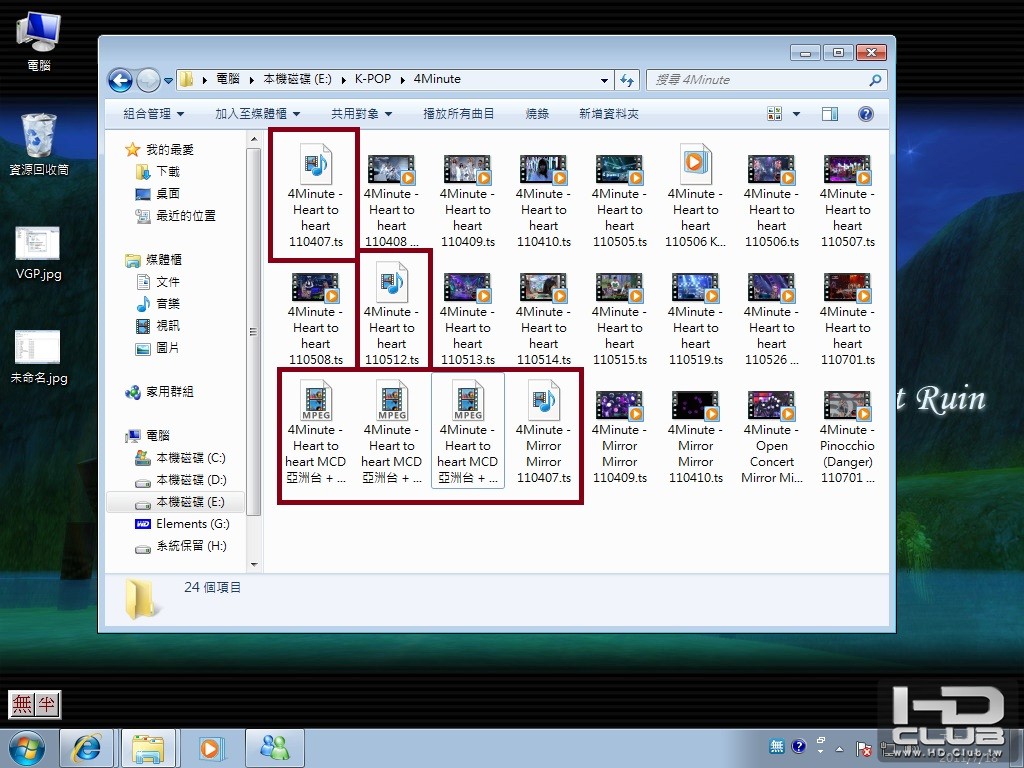Screen dimensions: 1024x768
Task: Open the 組合管理 menu
Action: [x=154, y=114]
